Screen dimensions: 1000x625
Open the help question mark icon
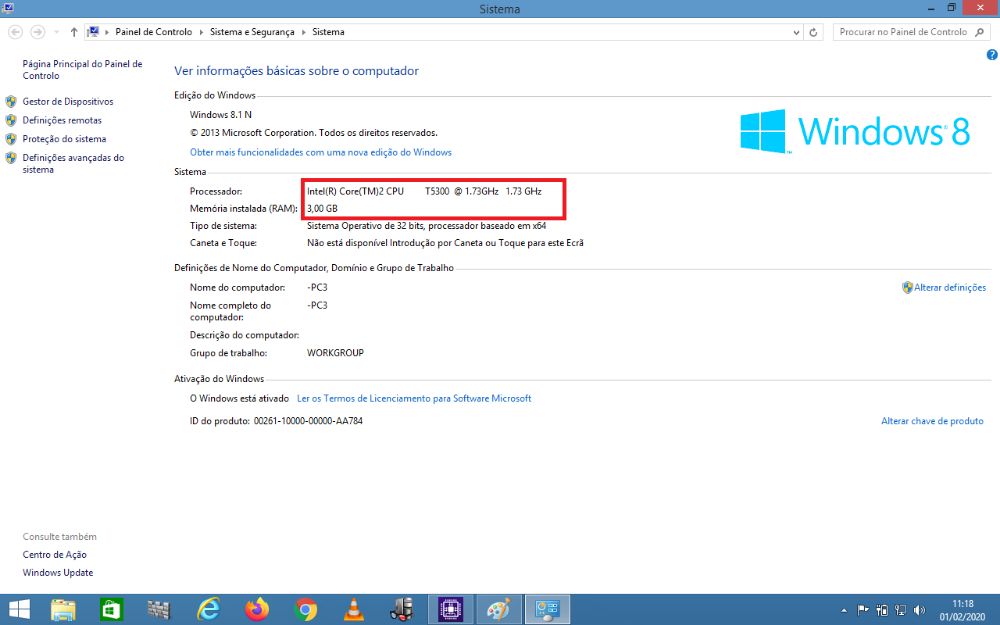(992, 55)
